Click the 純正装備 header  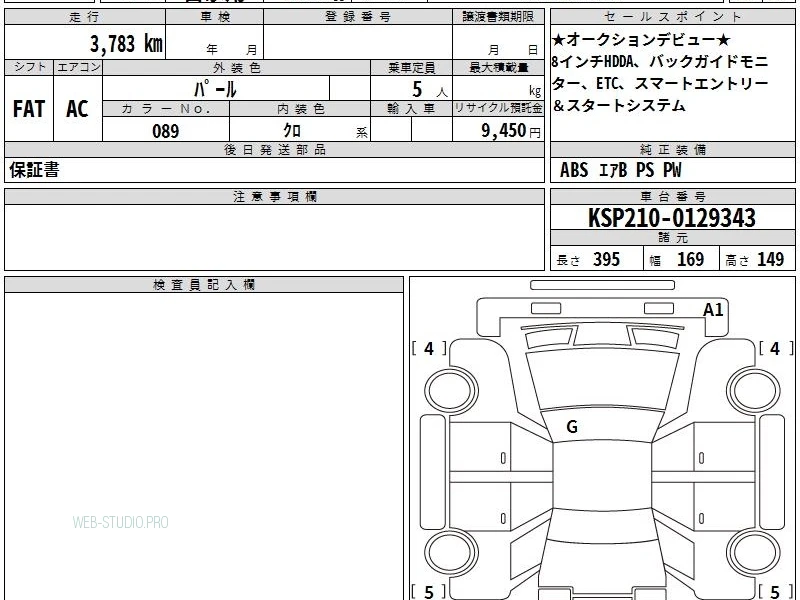tap(672, 150)
